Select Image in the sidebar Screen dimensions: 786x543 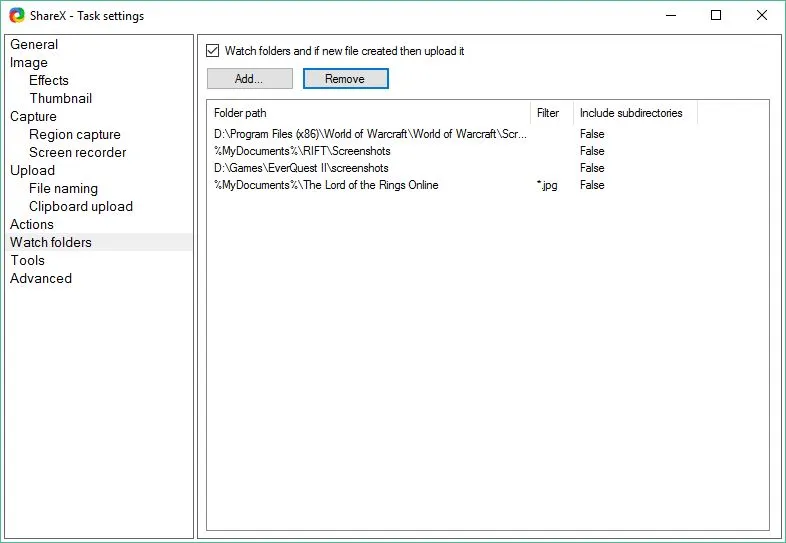click(x=29, y=62)
